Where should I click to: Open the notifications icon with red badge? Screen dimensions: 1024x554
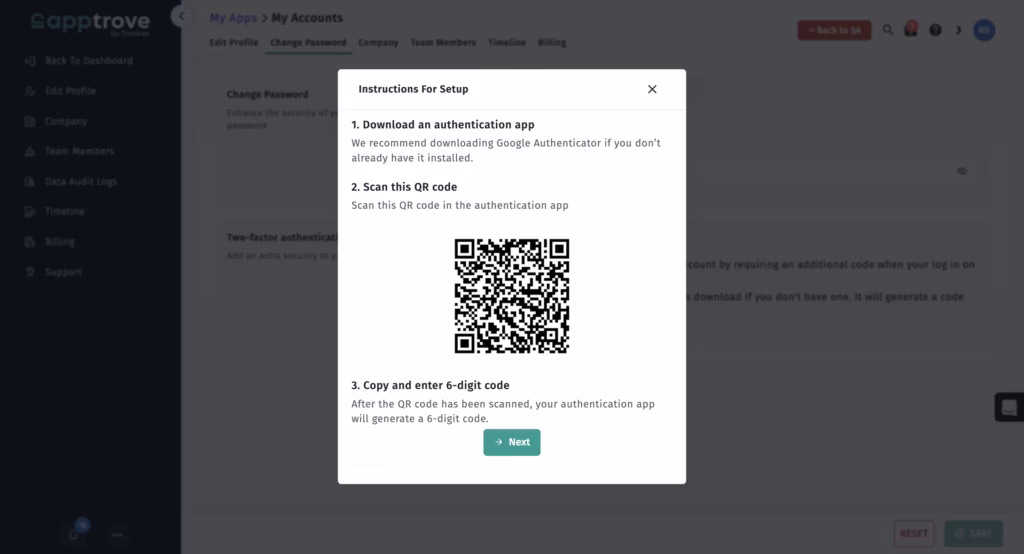point(911,30)
